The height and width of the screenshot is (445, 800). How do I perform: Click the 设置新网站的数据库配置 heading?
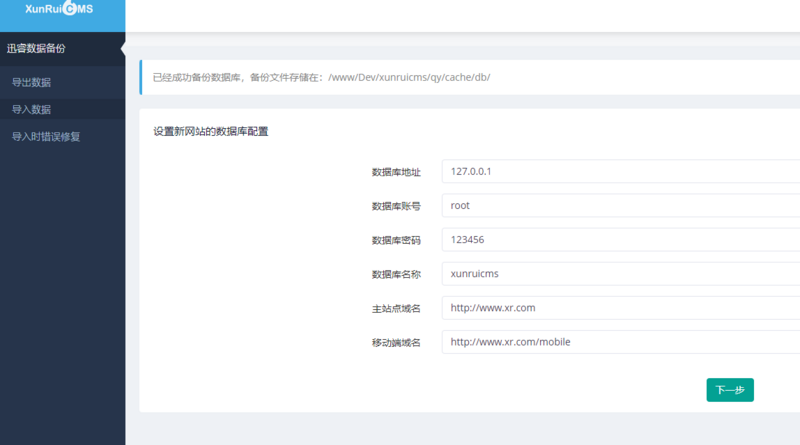tap(210, 131)
